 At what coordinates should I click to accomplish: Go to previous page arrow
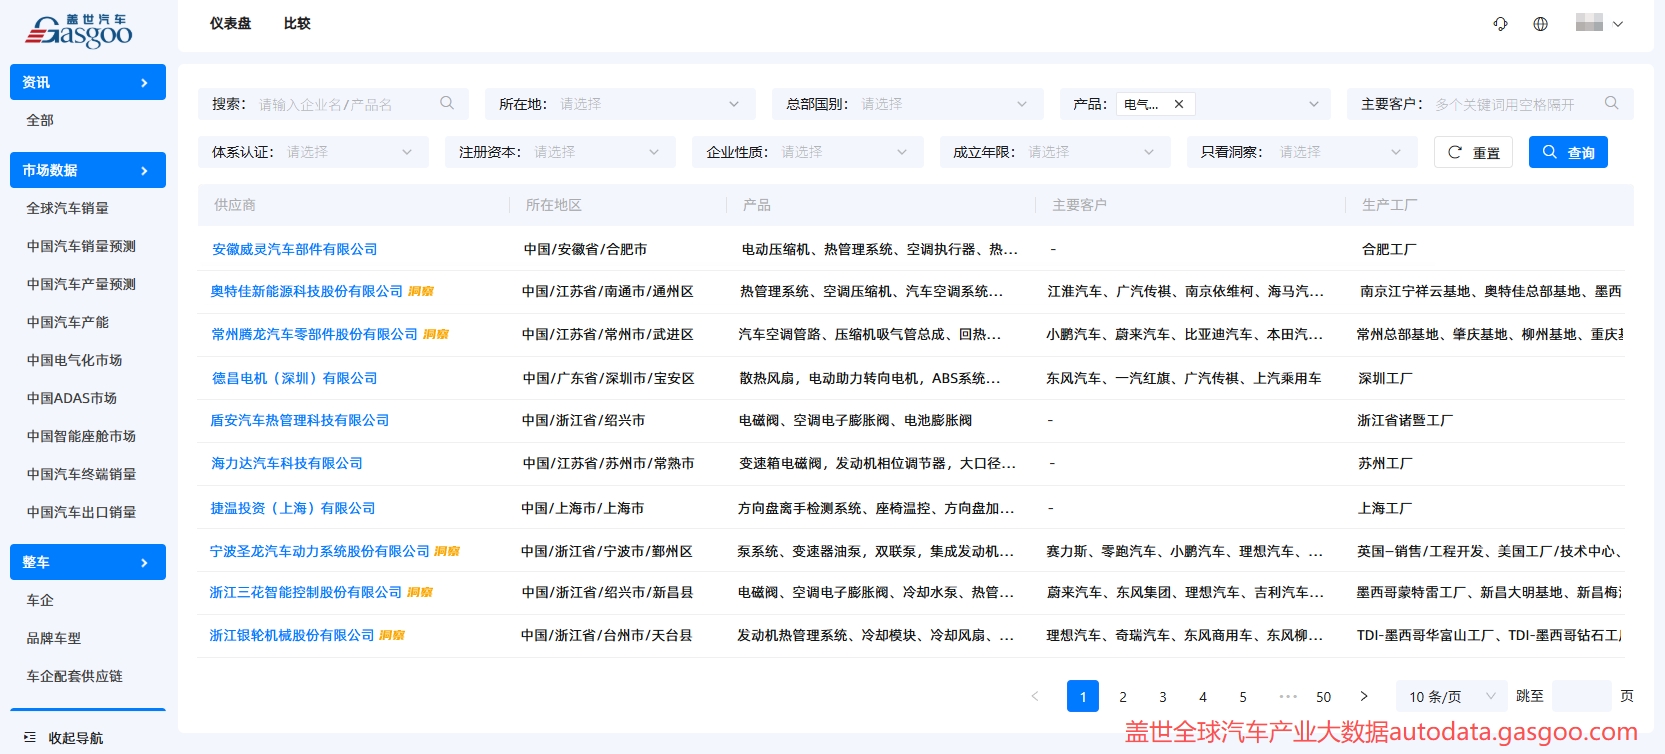pos(1035,696)
